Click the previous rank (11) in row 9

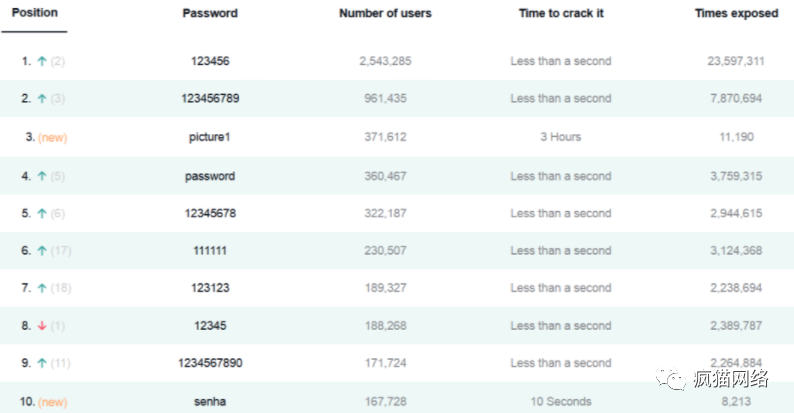[x=61, y=363]
